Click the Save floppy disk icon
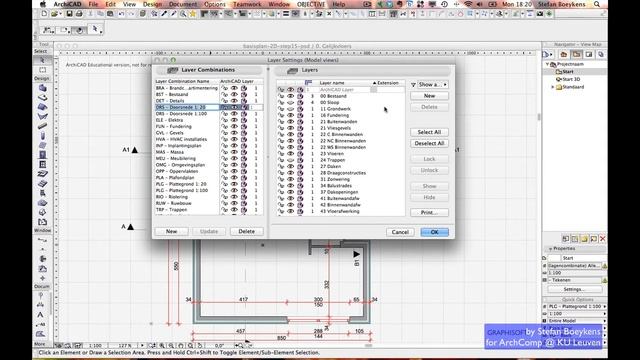Image resolution: width=640 pixels, height=360 pixels. (69, 14)
